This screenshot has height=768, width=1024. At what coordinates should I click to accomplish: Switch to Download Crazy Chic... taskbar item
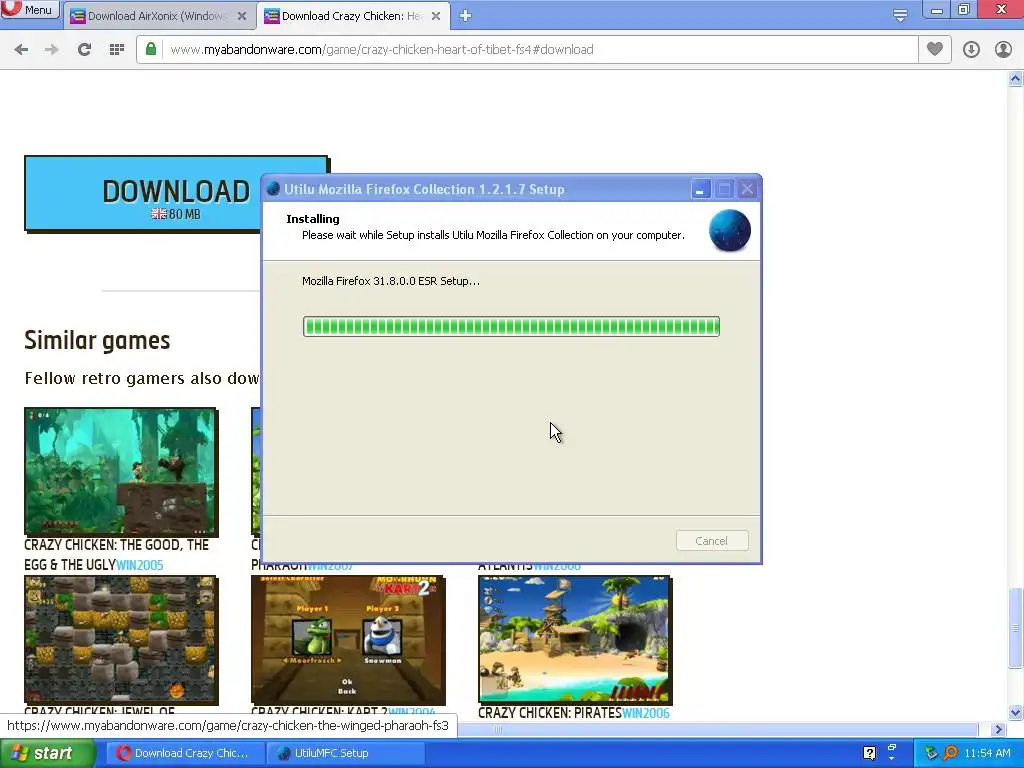tap(185, 753)
